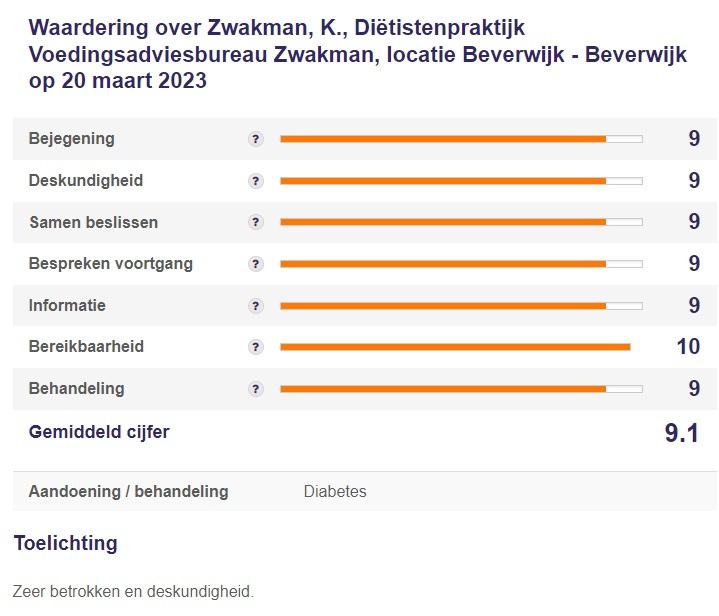
Task: Click the question mark beside Bereikbaarheid
Action: pos(256,347)
